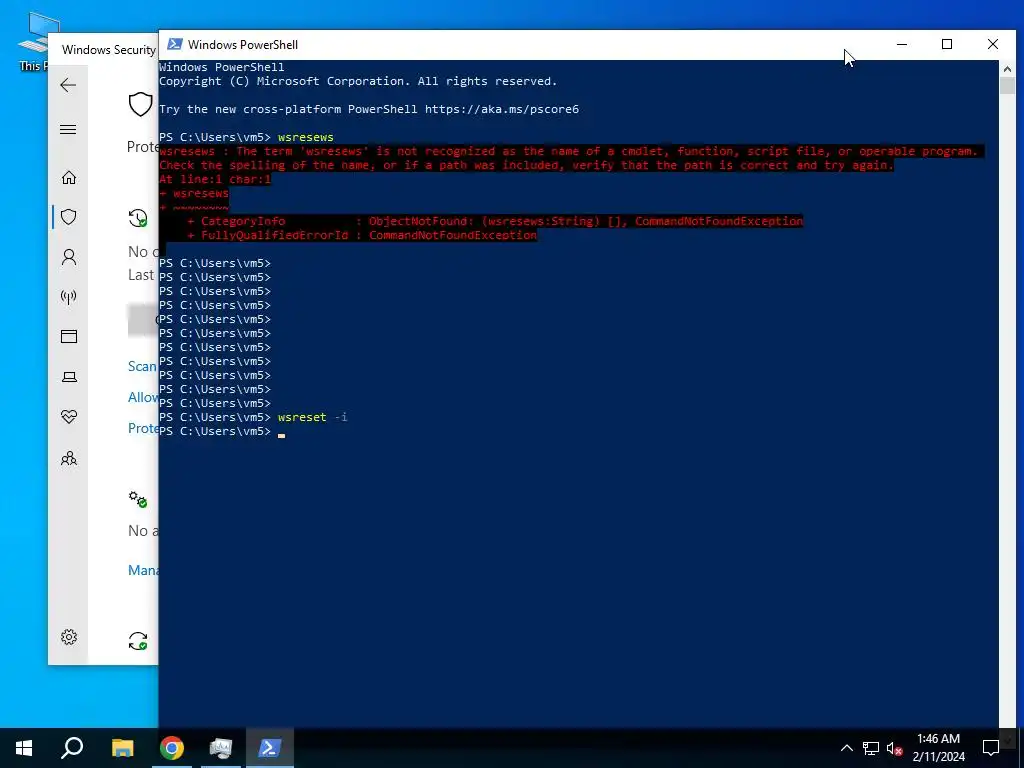1024x768 pixels.
Task: Open Family options people icon
Action: 69,458
